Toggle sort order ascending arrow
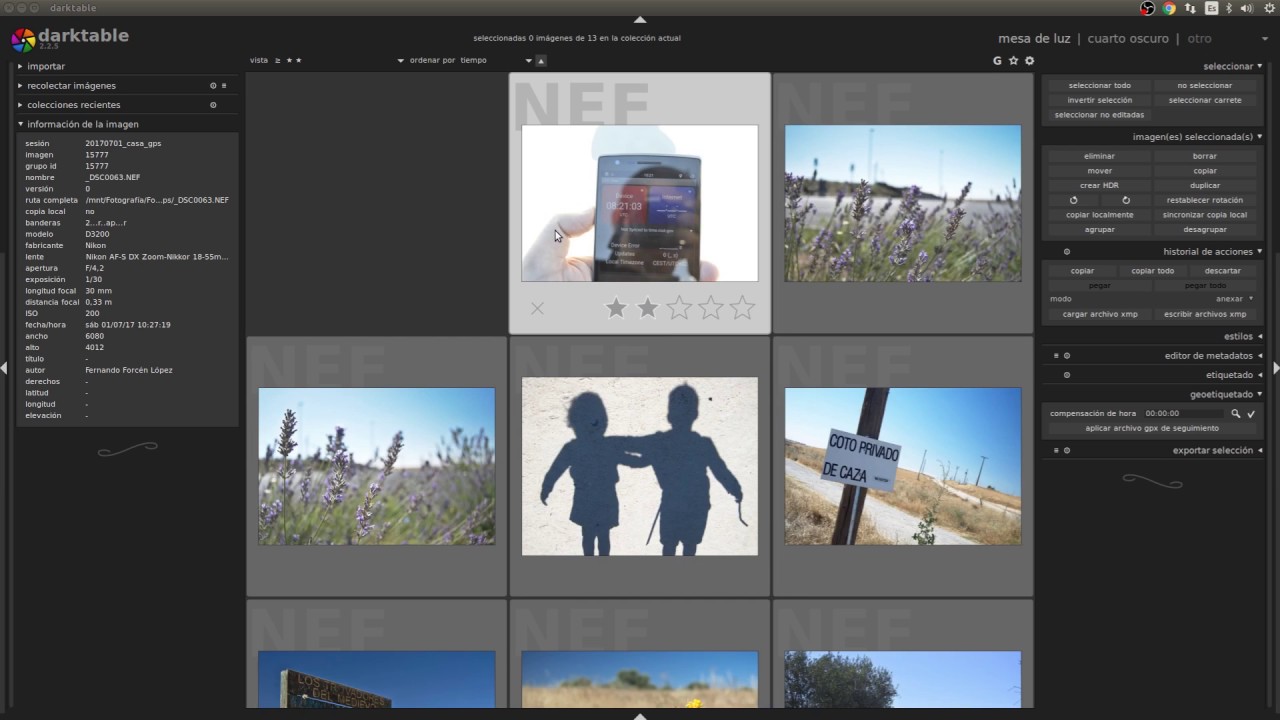This screenshot has height=720, width=1280. tap(541, 61)
